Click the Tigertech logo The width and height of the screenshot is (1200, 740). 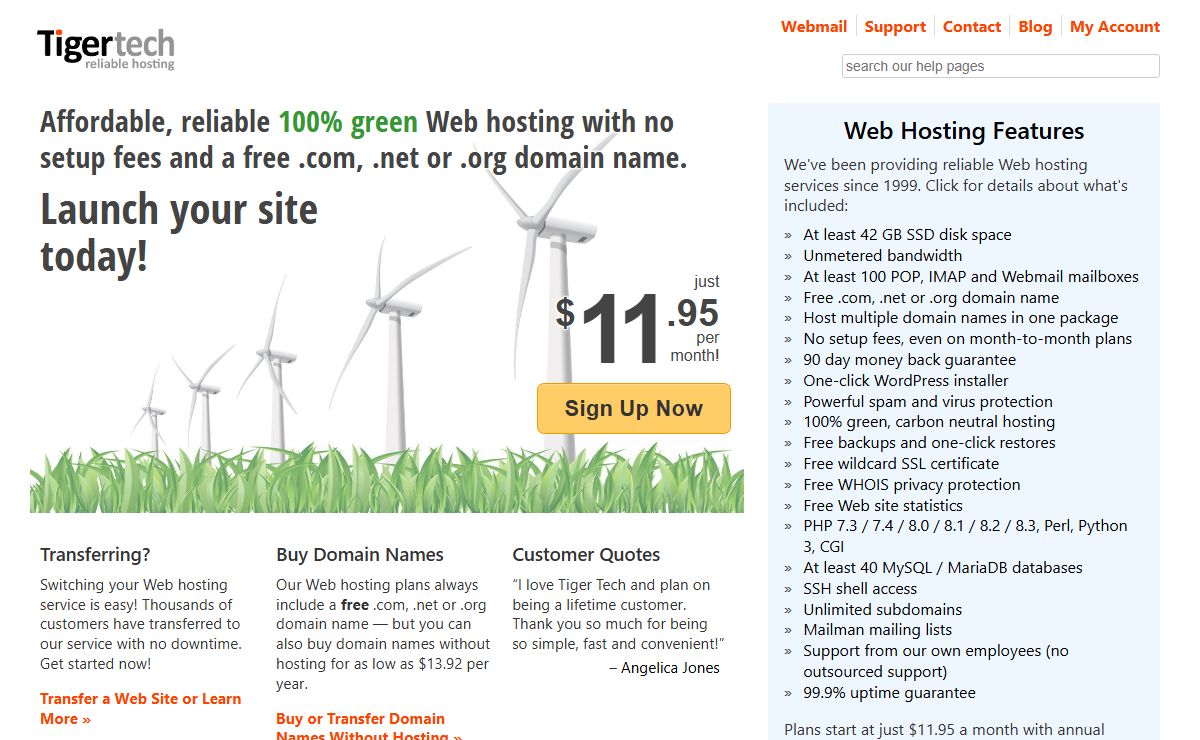point(106,49)
